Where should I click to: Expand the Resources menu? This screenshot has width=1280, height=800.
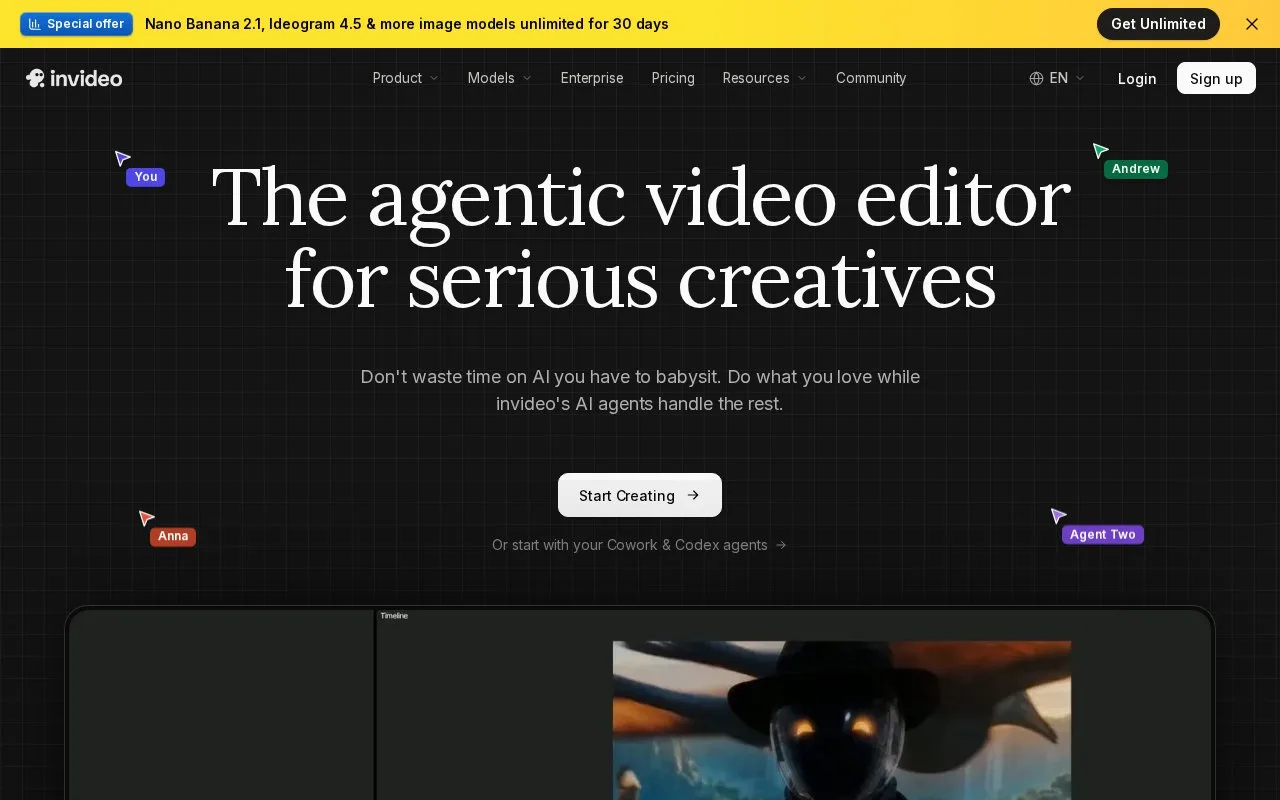(765, 78)
